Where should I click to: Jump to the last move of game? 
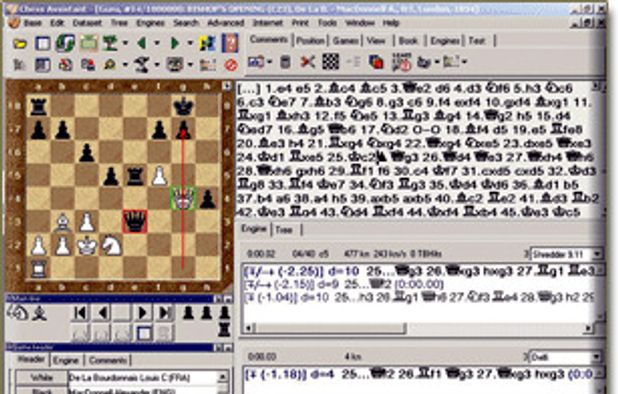[x=164, y=313]
